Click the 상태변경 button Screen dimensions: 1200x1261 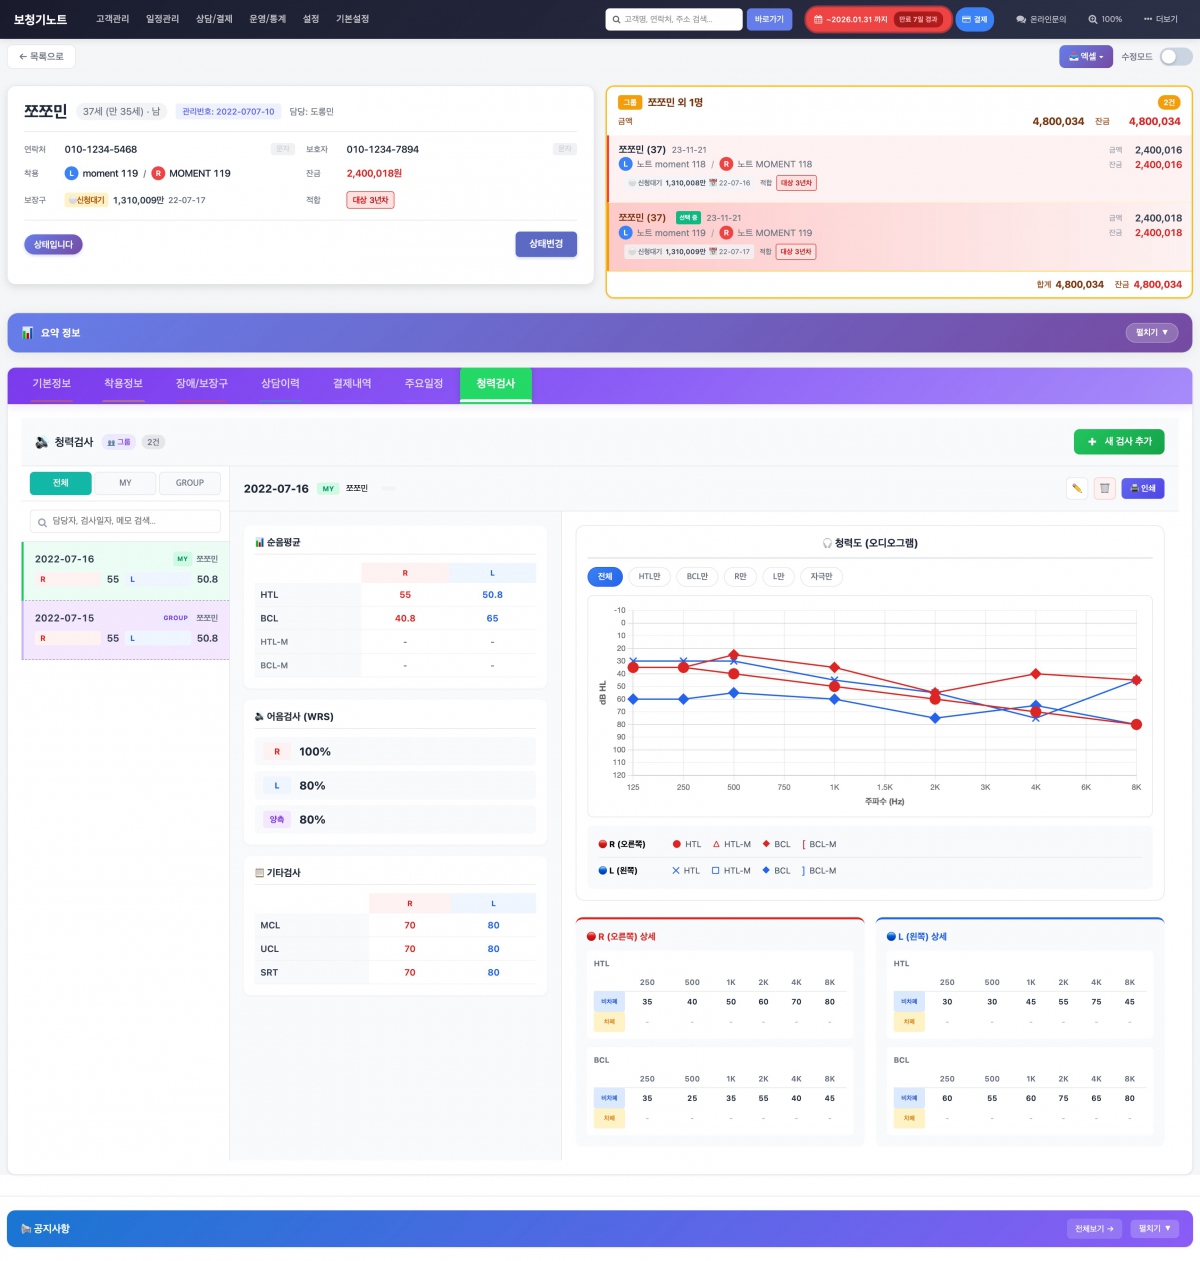pos(546,244)
